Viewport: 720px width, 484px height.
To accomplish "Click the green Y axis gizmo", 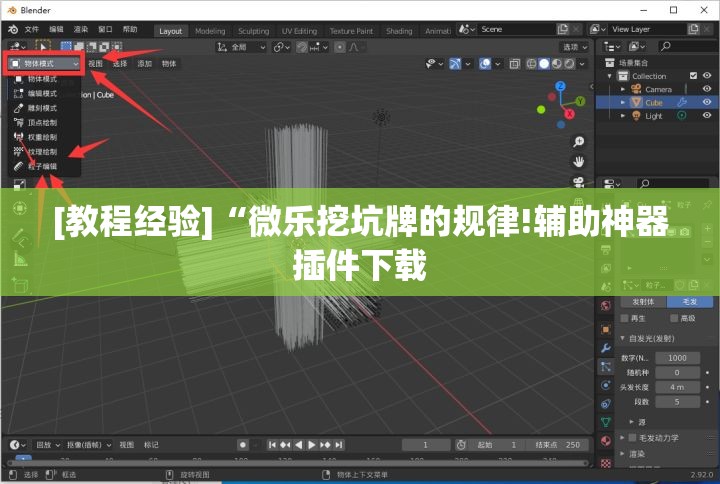I will [x=580, y=101].
